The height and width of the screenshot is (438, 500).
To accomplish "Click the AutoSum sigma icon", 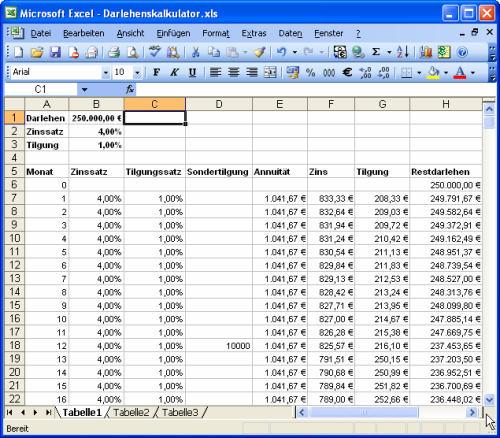I will point(376,52).
